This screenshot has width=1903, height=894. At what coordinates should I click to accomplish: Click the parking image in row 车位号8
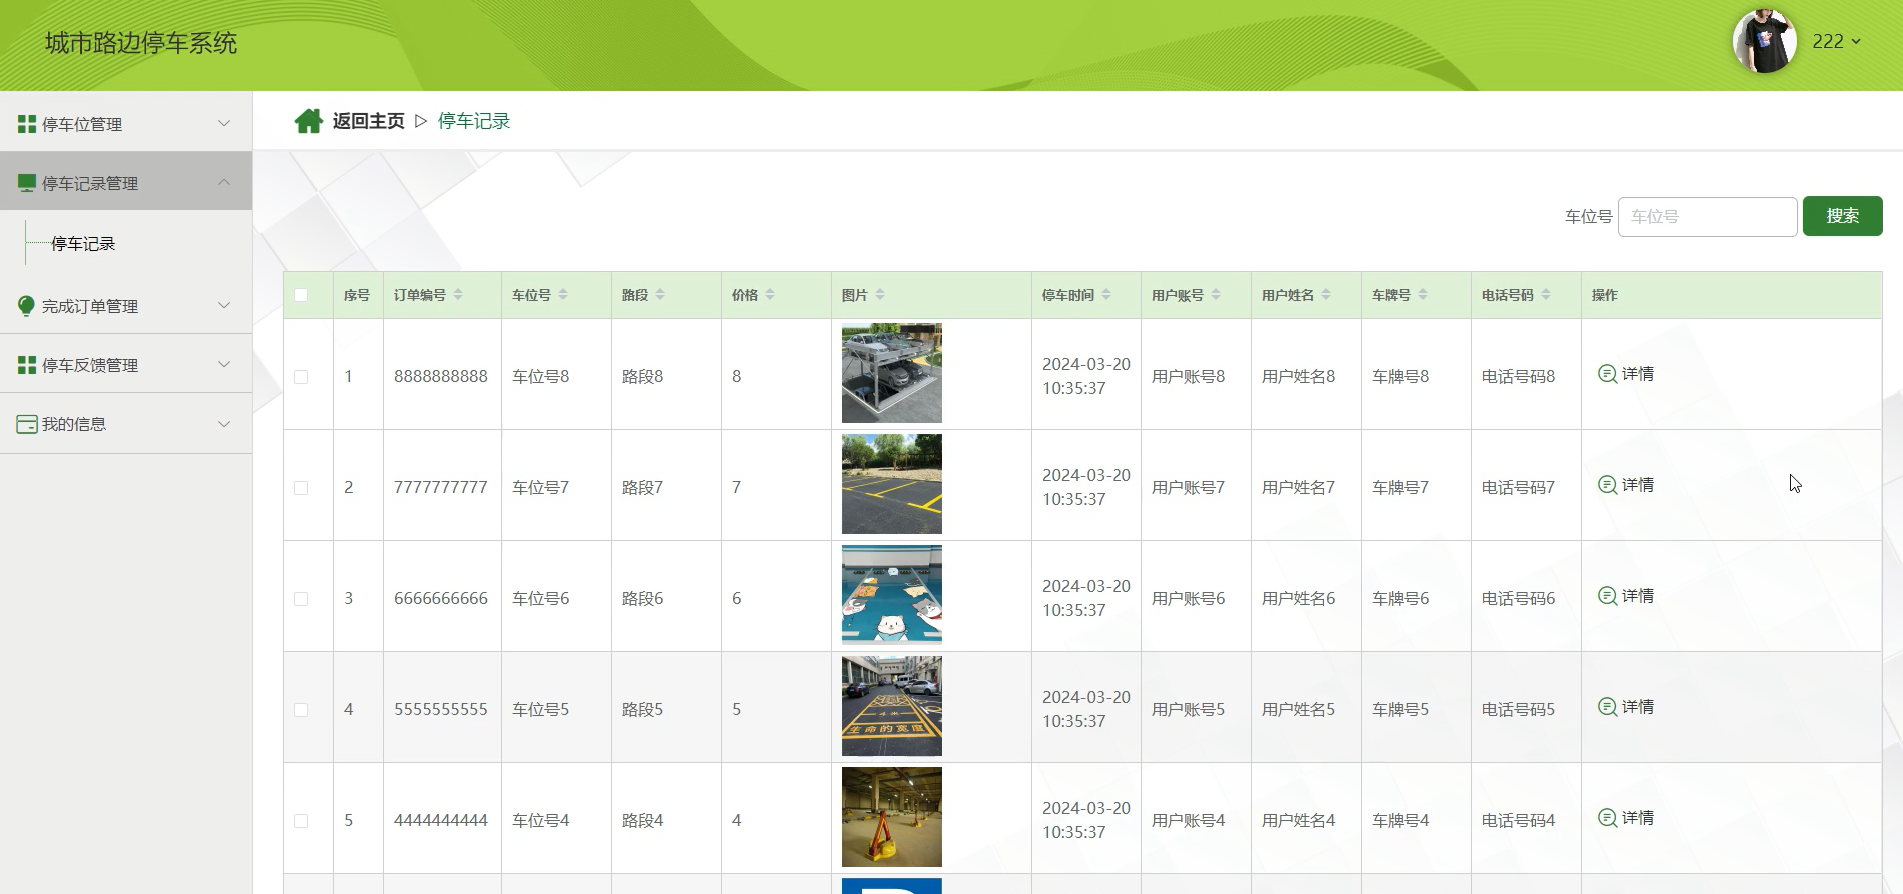[x=892, y=373]
